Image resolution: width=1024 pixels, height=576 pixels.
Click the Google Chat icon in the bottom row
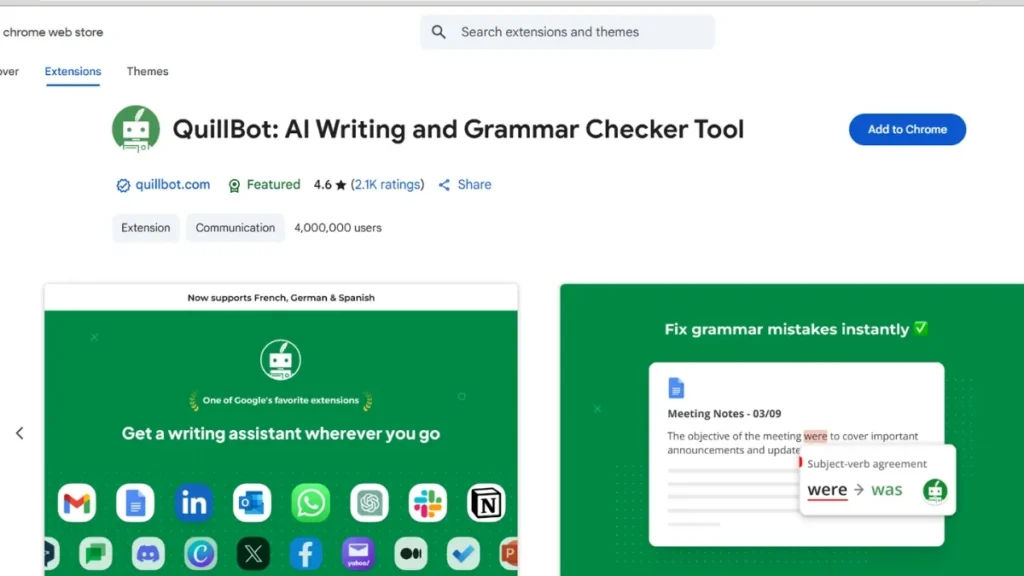pyautogui.click(x=95, y=554)
